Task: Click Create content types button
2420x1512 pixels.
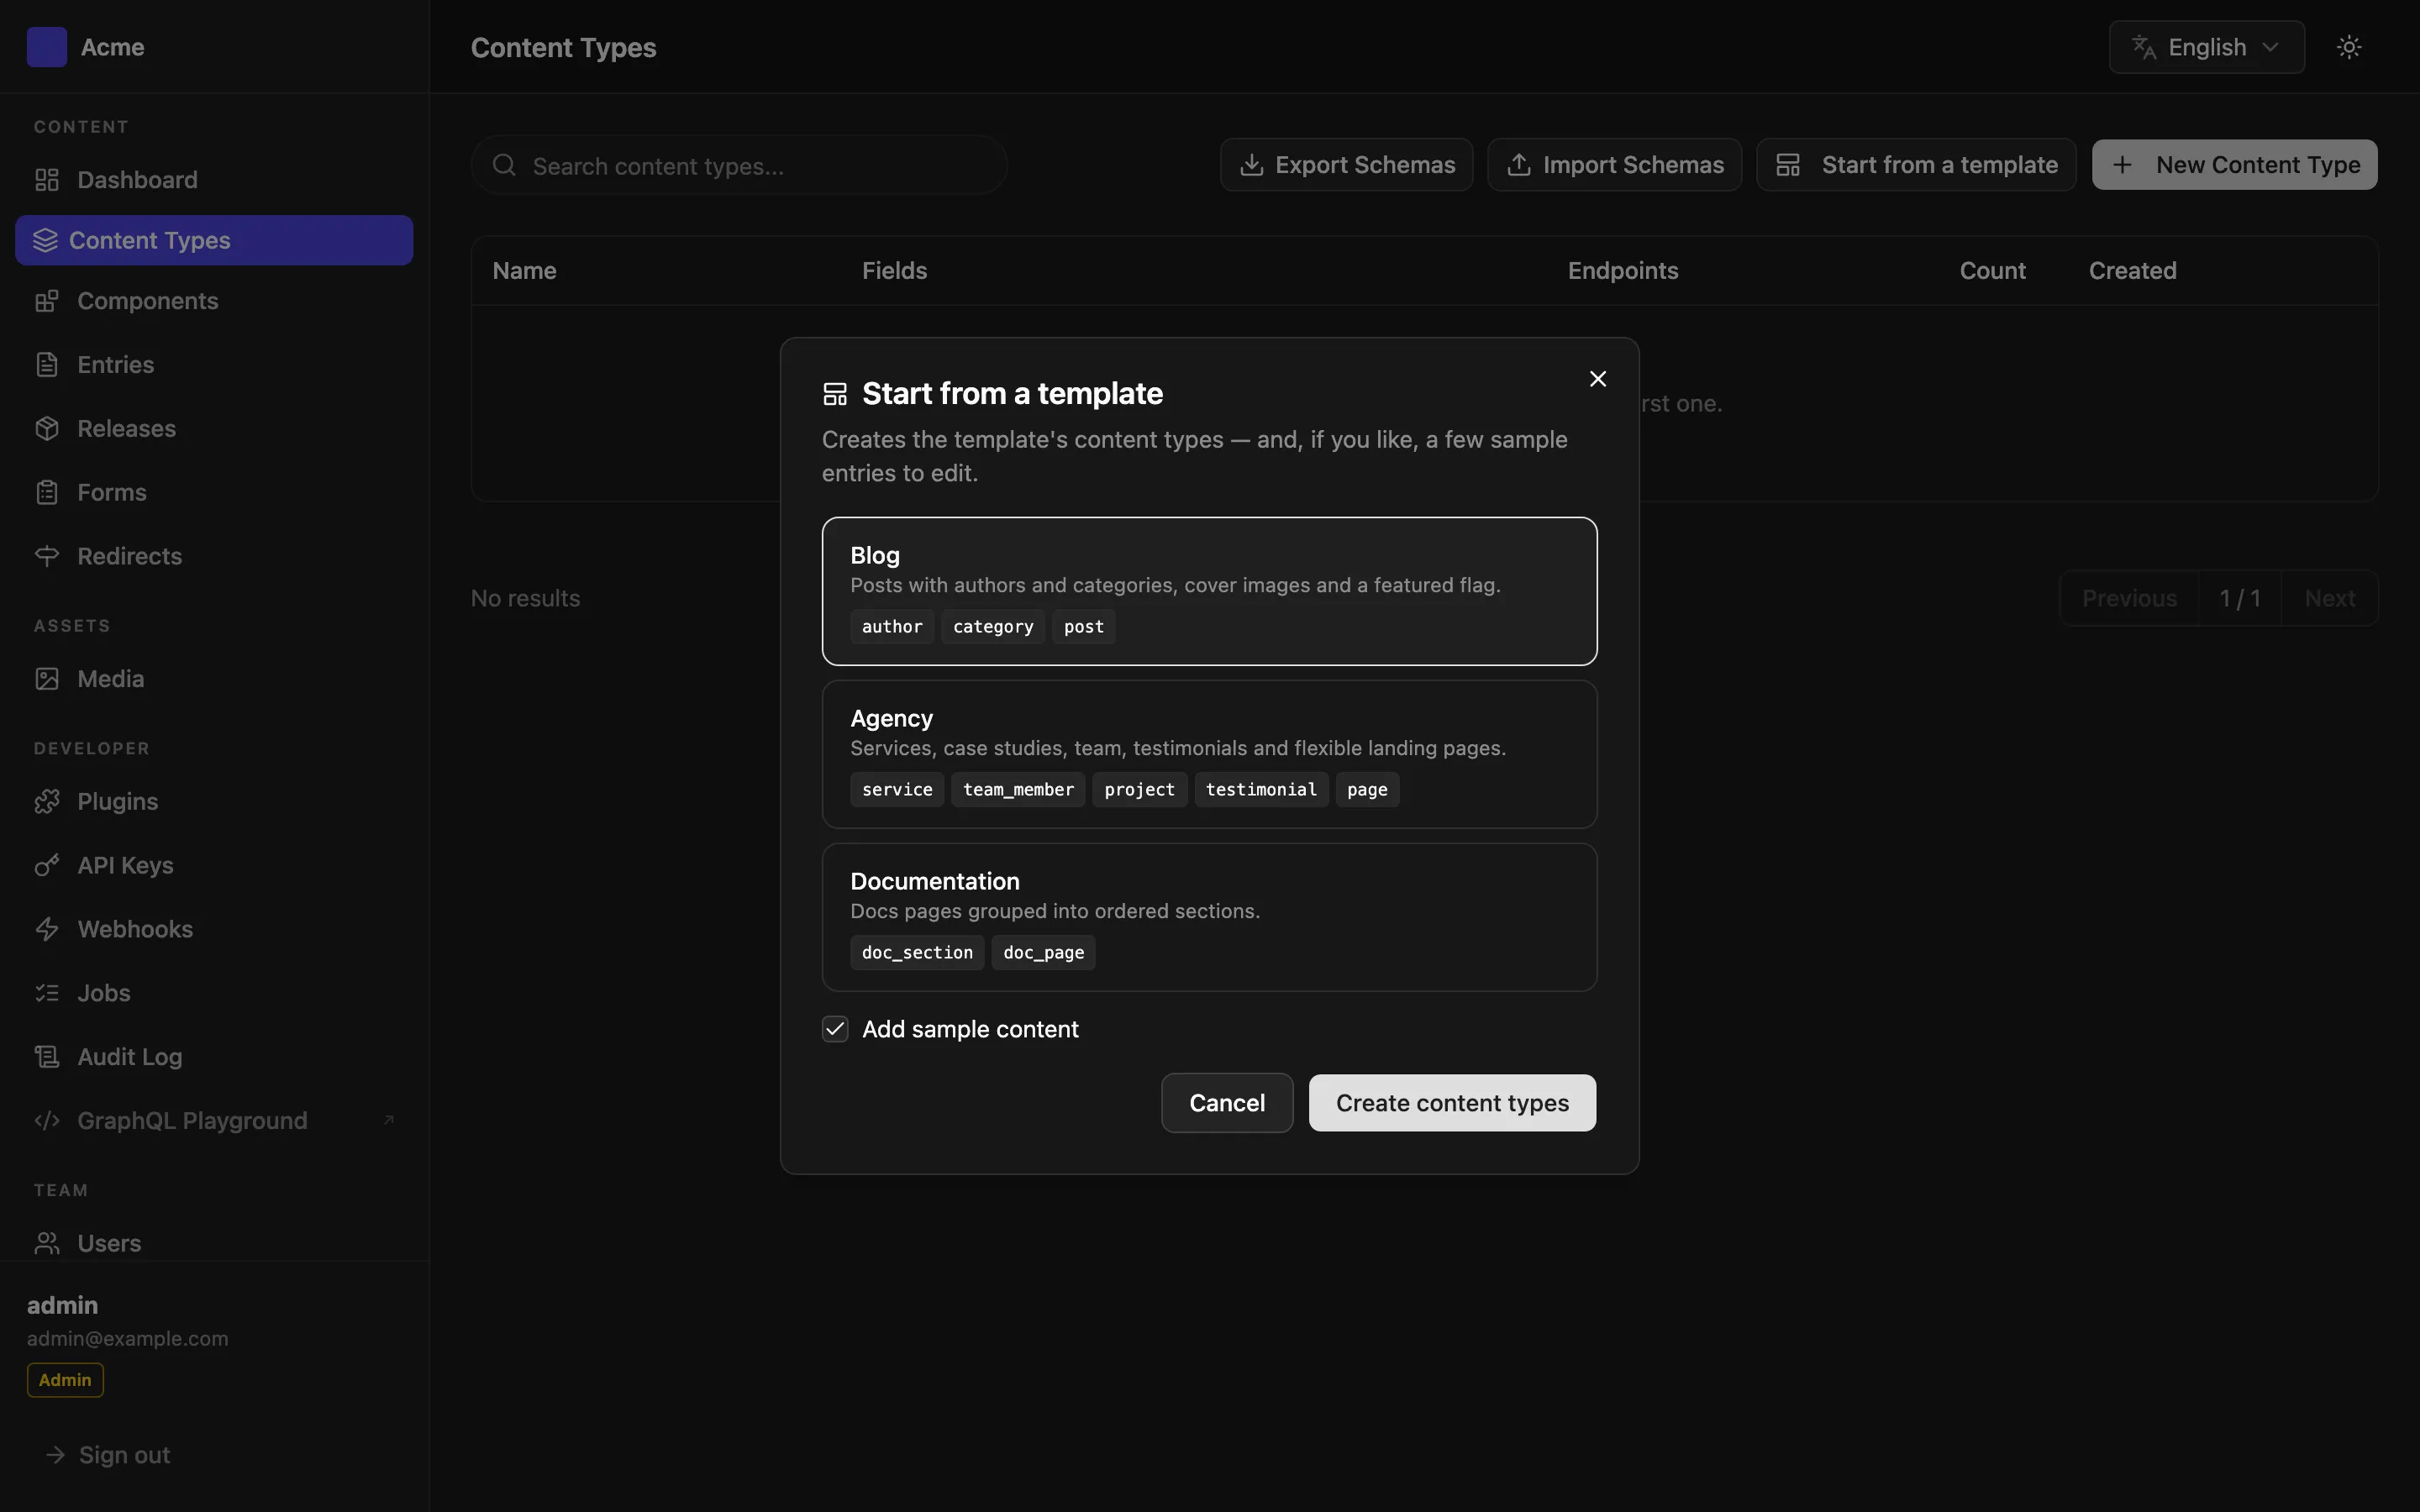Action: pyautogui.click(x=1452, y=1103)
